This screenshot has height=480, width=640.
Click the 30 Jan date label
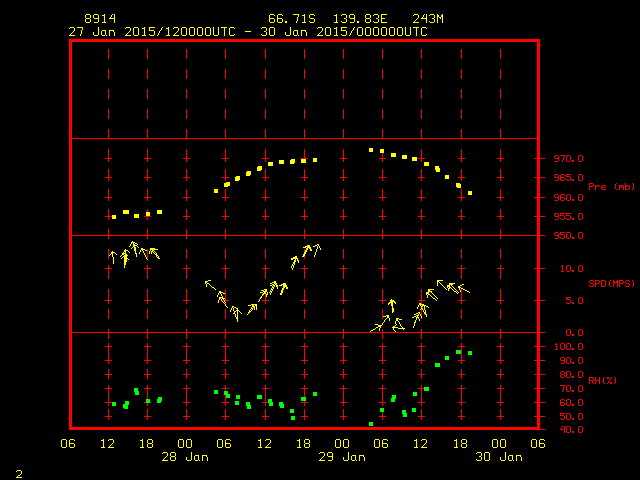pyautogui.click(x=499, y=456)
